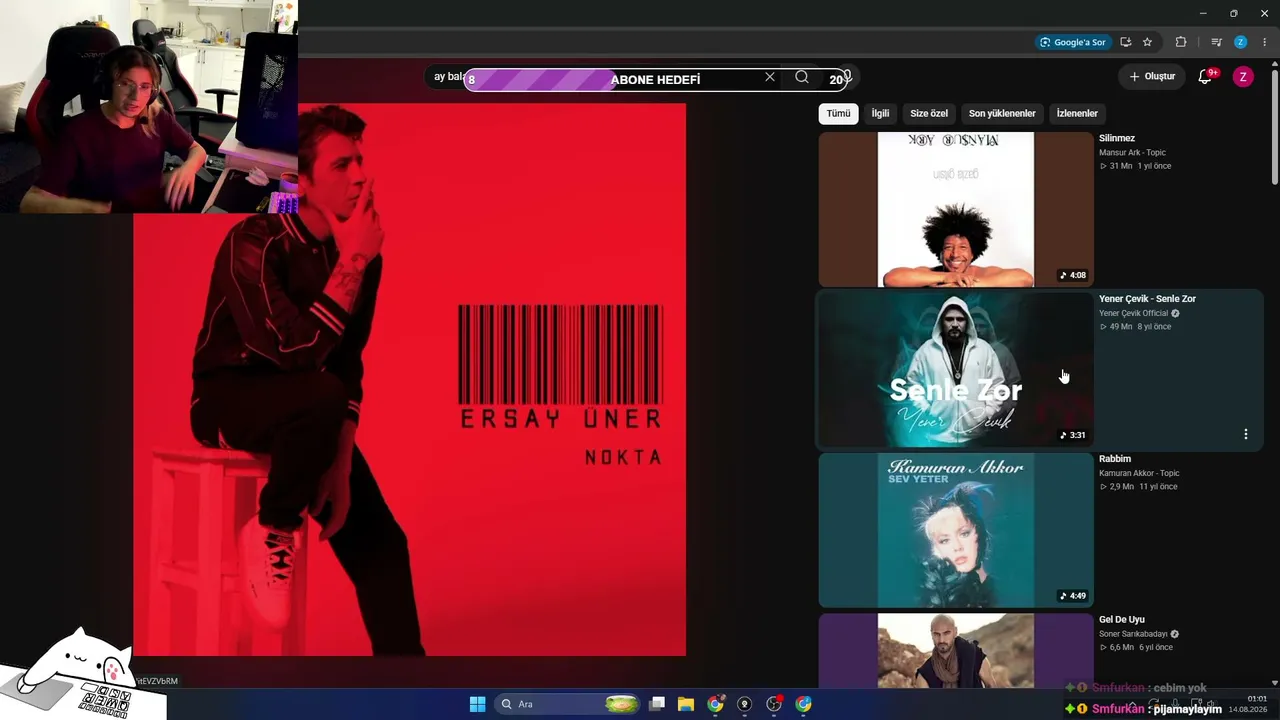The height and width of the screenshot is (720, 1280).
Task: Open File Explorer from the taskbar
Action: tap(686, 704)
